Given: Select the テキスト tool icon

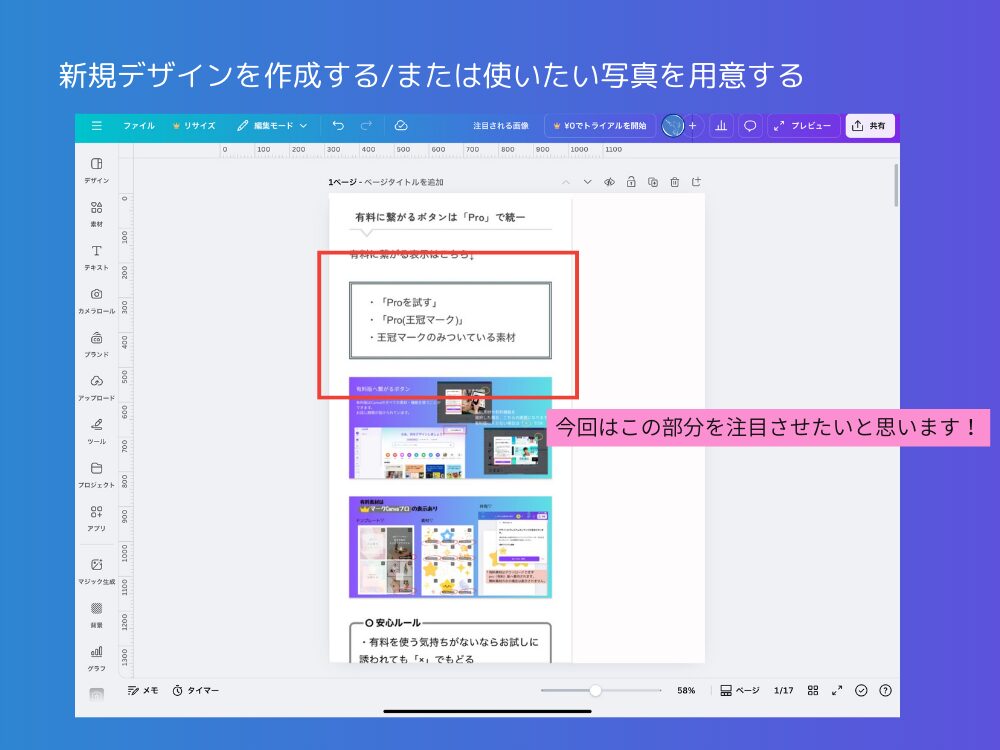Looking at the screenshot, I should pyautogui.click(x=95, y=255).
